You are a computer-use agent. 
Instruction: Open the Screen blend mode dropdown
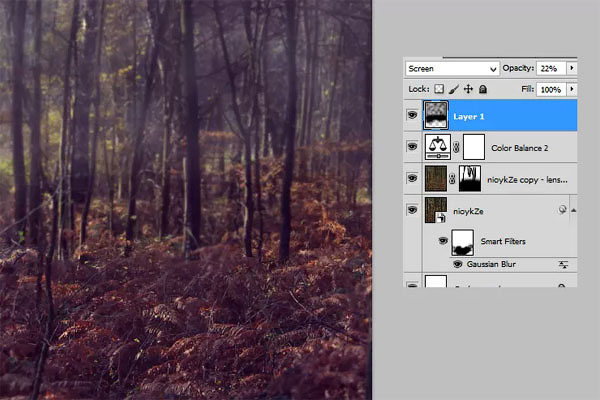(x=452, y=69)
